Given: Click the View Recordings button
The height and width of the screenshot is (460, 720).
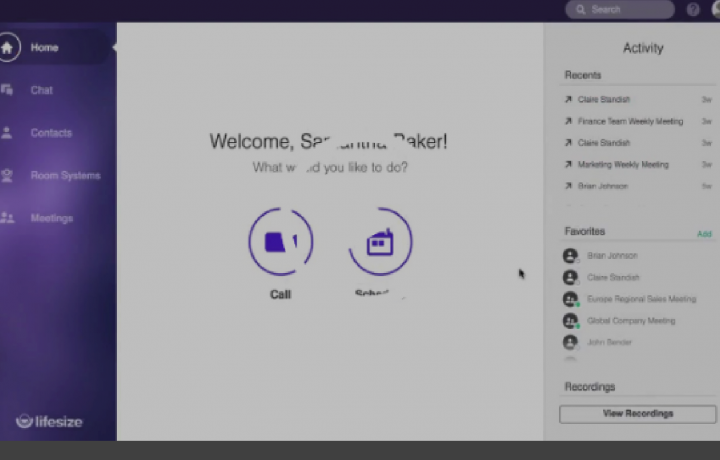Looking at the screenshot, I should [x=637, y=414].
